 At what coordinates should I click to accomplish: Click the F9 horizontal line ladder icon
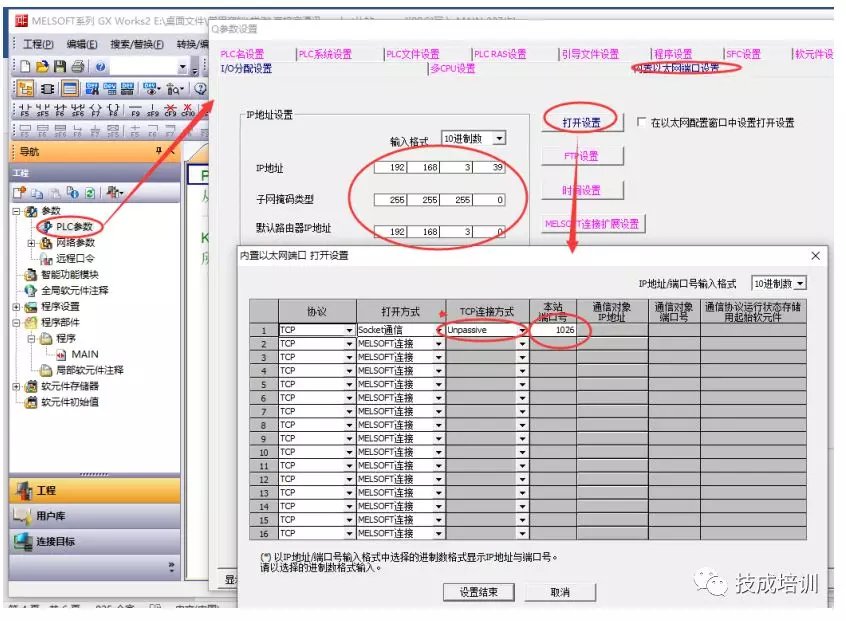pos(135,111)
